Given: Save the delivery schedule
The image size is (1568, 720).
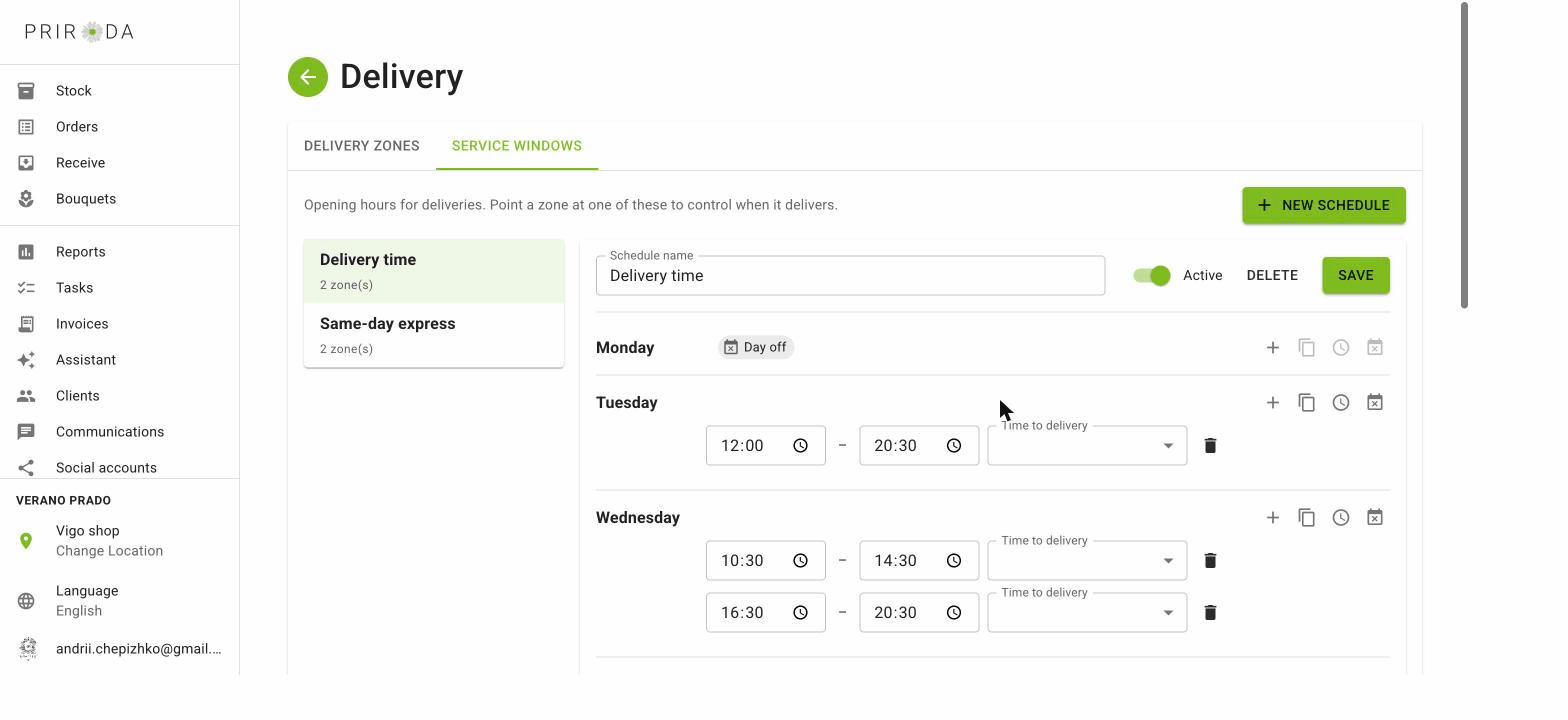Looking at the screenshot, I should 1356,276.
